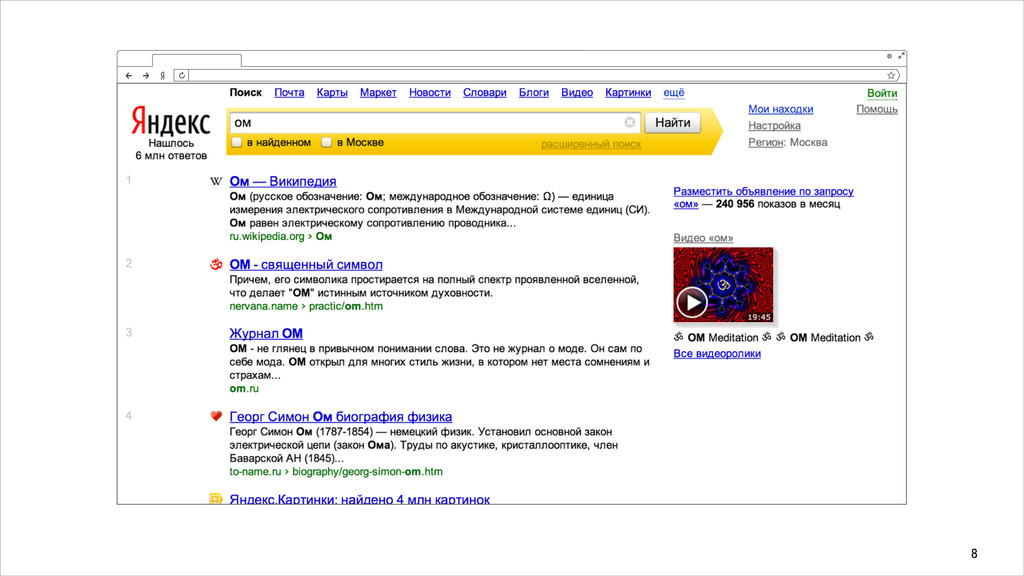
Task: Open the Карты service tab
Action: point(332,93)
